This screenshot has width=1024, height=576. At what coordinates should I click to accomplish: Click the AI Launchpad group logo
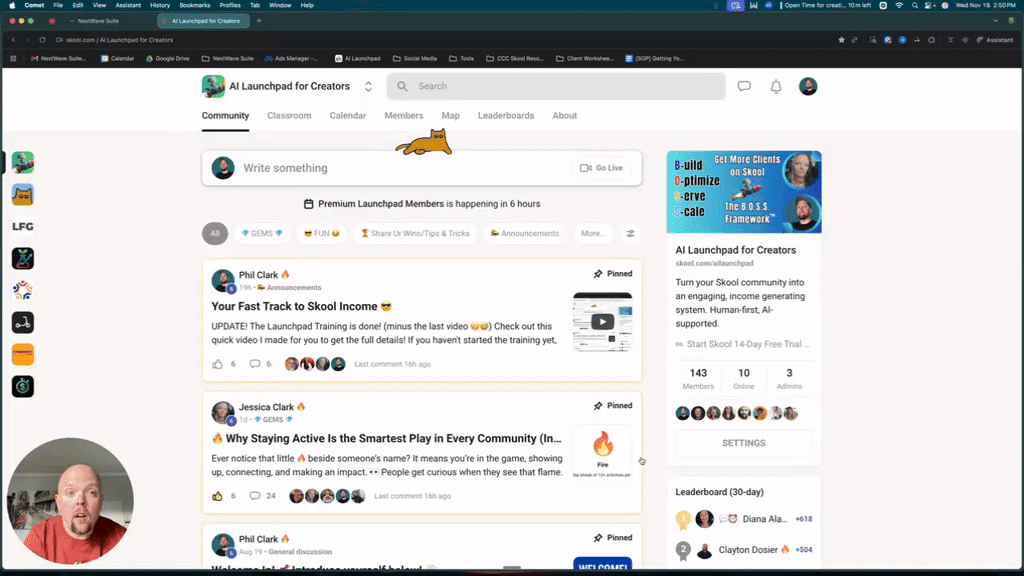click(213, 86)
